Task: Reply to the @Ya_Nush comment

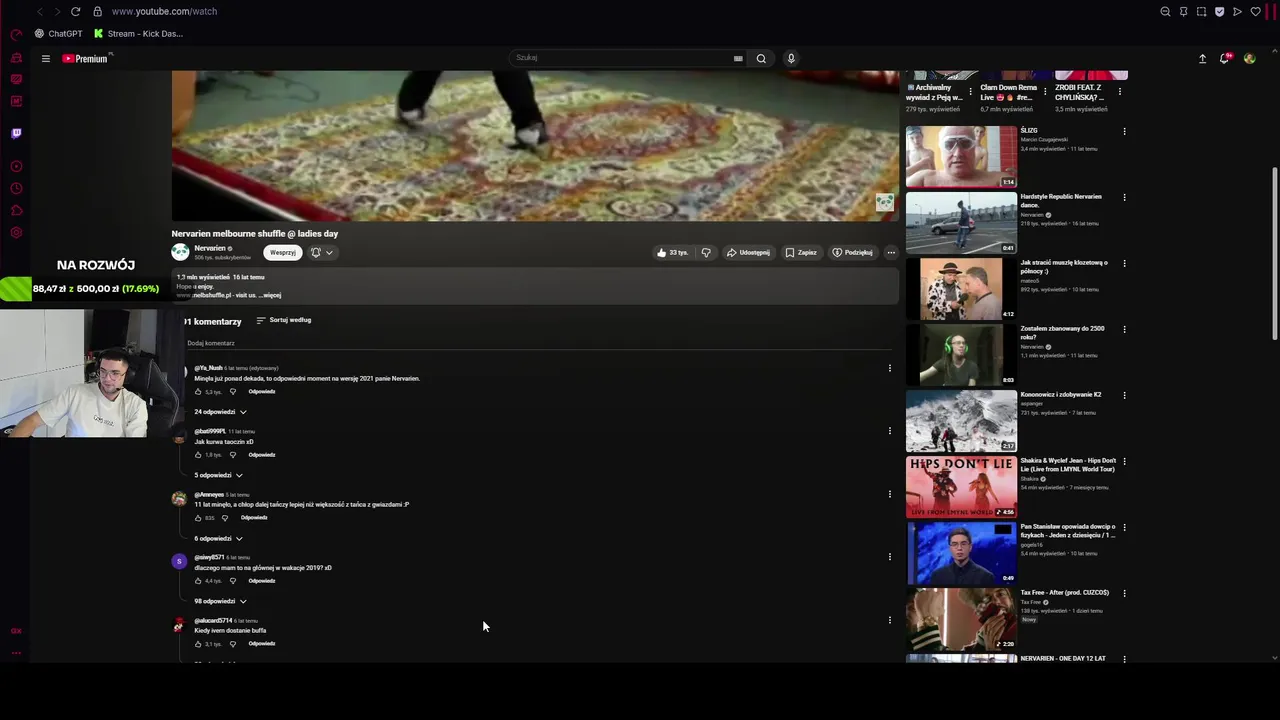Action: (x=262, y=391)
